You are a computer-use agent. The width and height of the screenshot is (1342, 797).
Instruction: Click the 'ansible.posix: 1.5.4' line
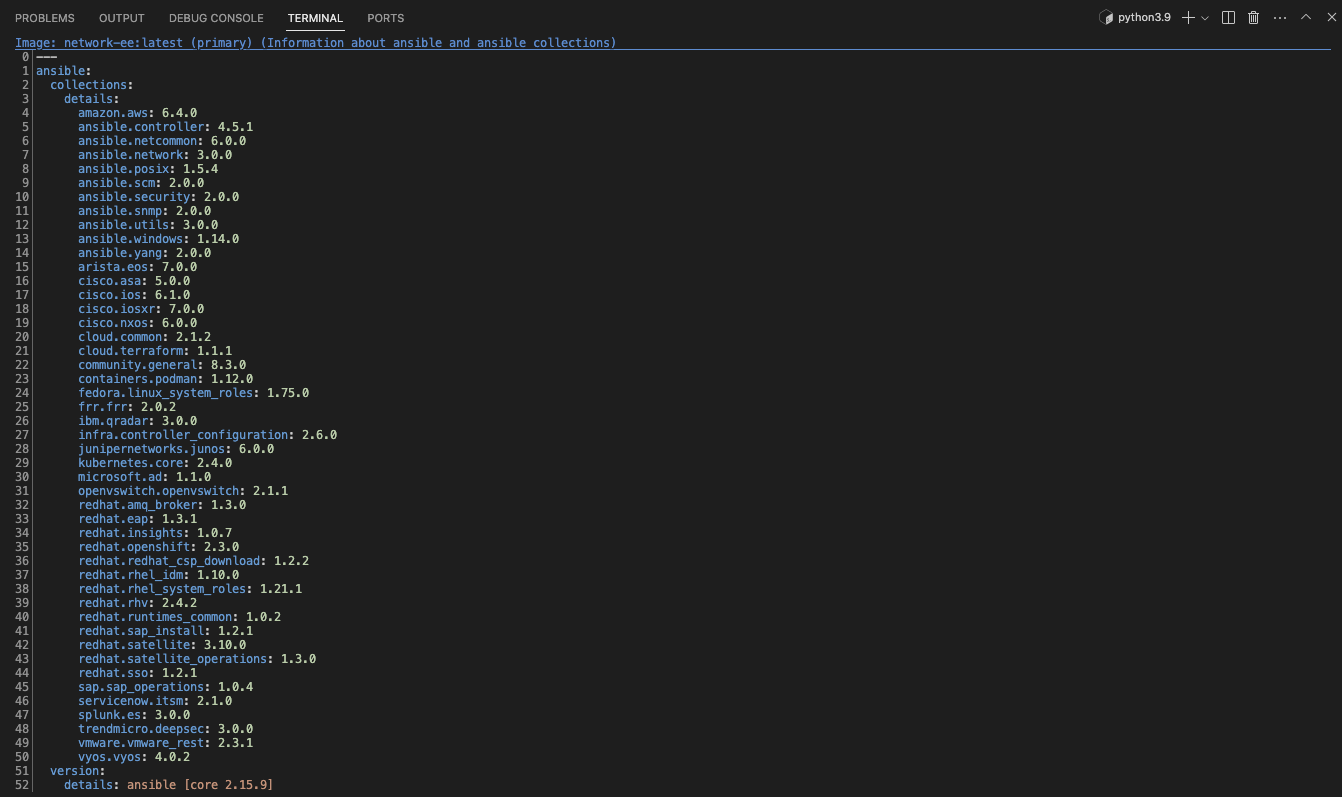148,169
